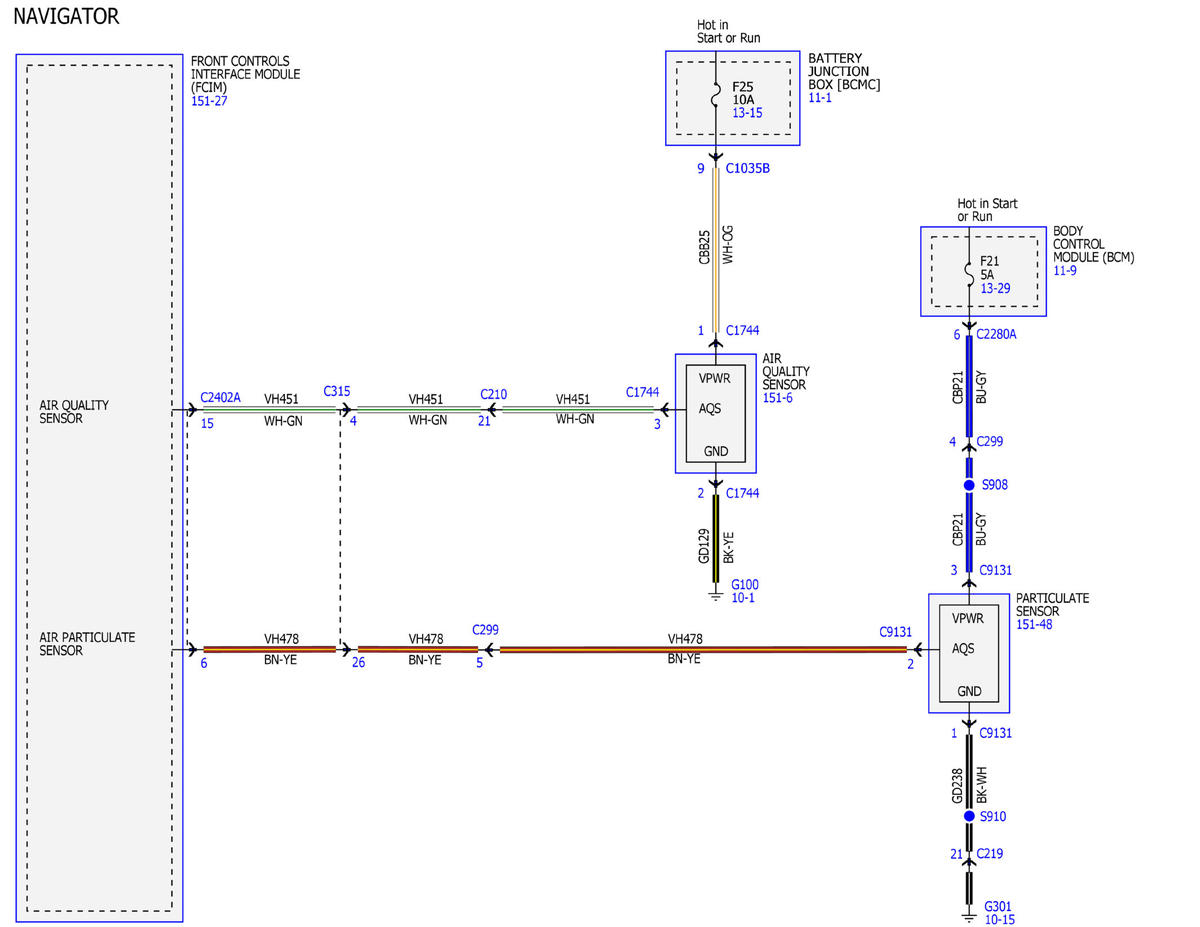The height and width of the screenshot is (927, 1200).
Task: Click the AIR PARTICULATE SENSOR pin label
Action: click(87, 644)
